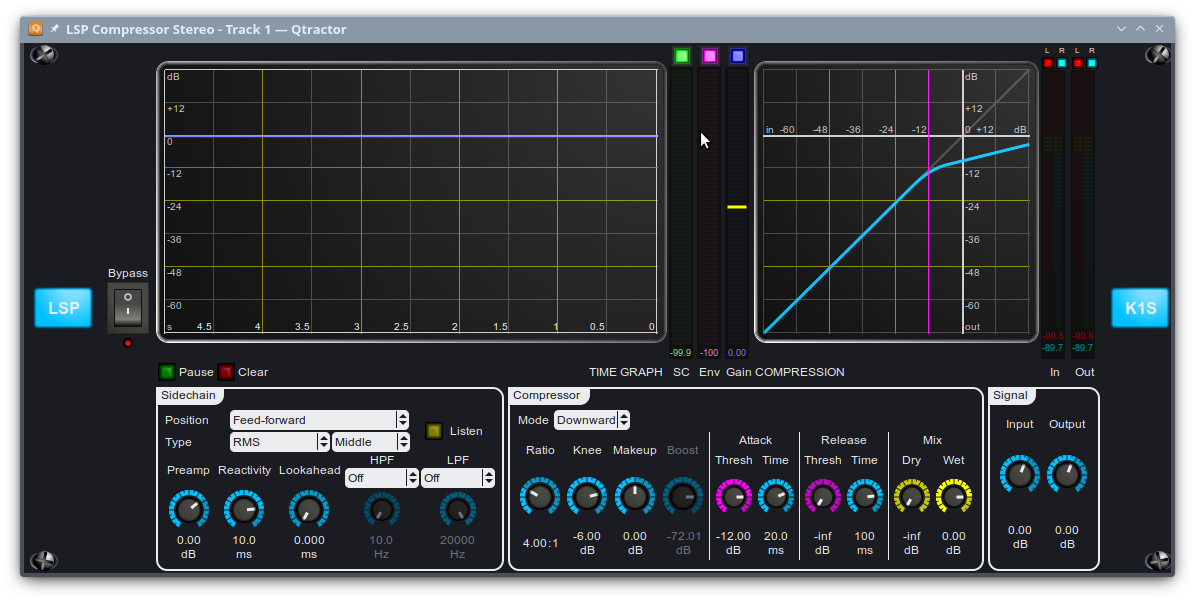Click the K1S plugin badge
The image size is (1195, 601).
point(1140,308)
